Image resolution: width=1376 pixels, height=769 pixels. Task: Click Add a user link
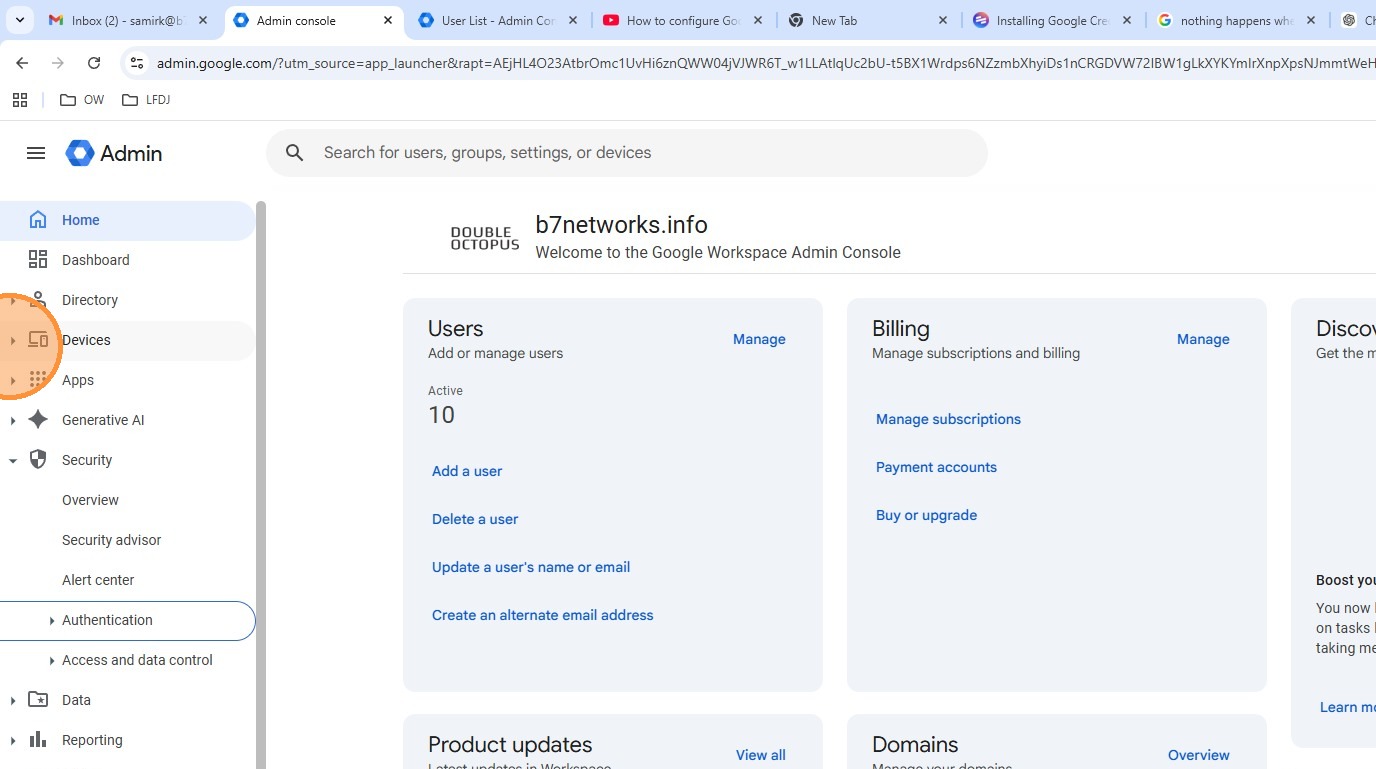tap(467, 471)
